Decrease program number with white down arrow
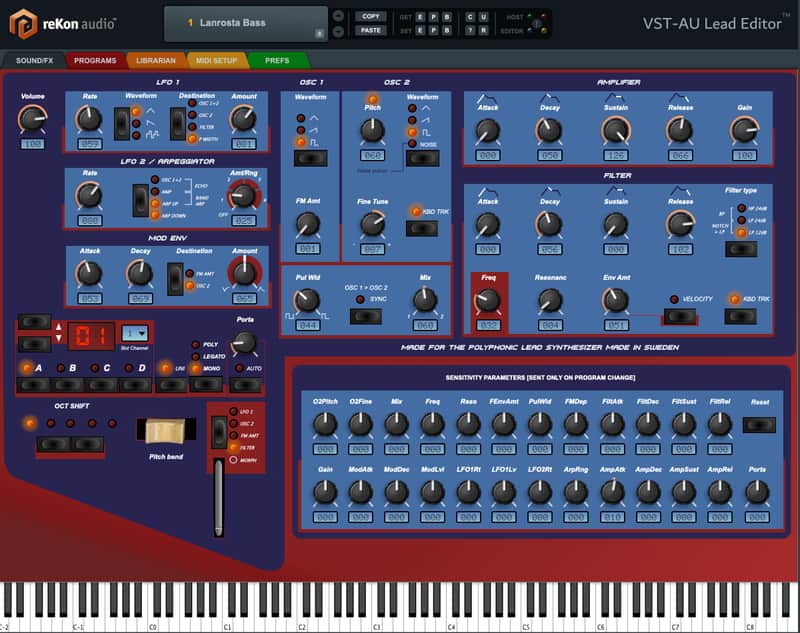800x633 pixels. click(x=59, y=338)
